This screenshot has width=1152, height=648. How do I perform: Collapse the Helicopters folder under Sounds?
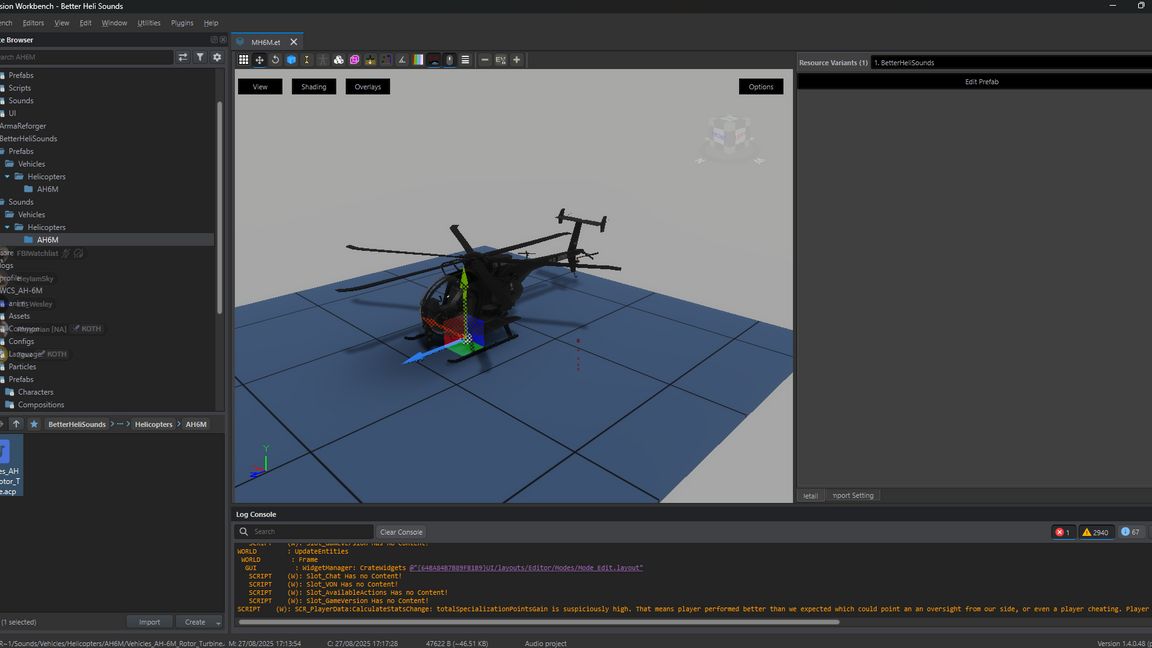[x=7, y=227]
